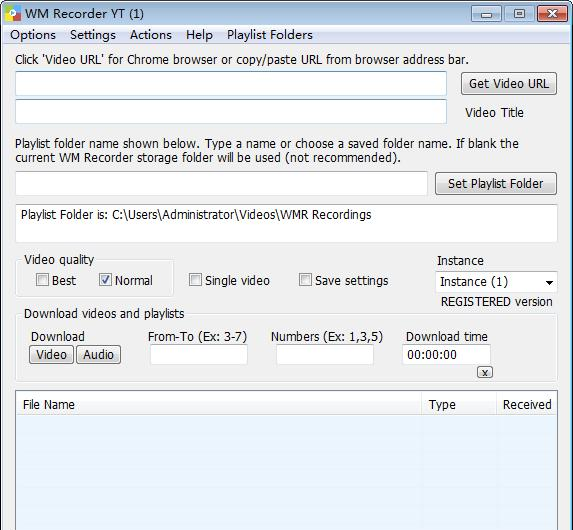Click the Audio download button
Viewport: 573px width, 530px height.
pos(98,355)
